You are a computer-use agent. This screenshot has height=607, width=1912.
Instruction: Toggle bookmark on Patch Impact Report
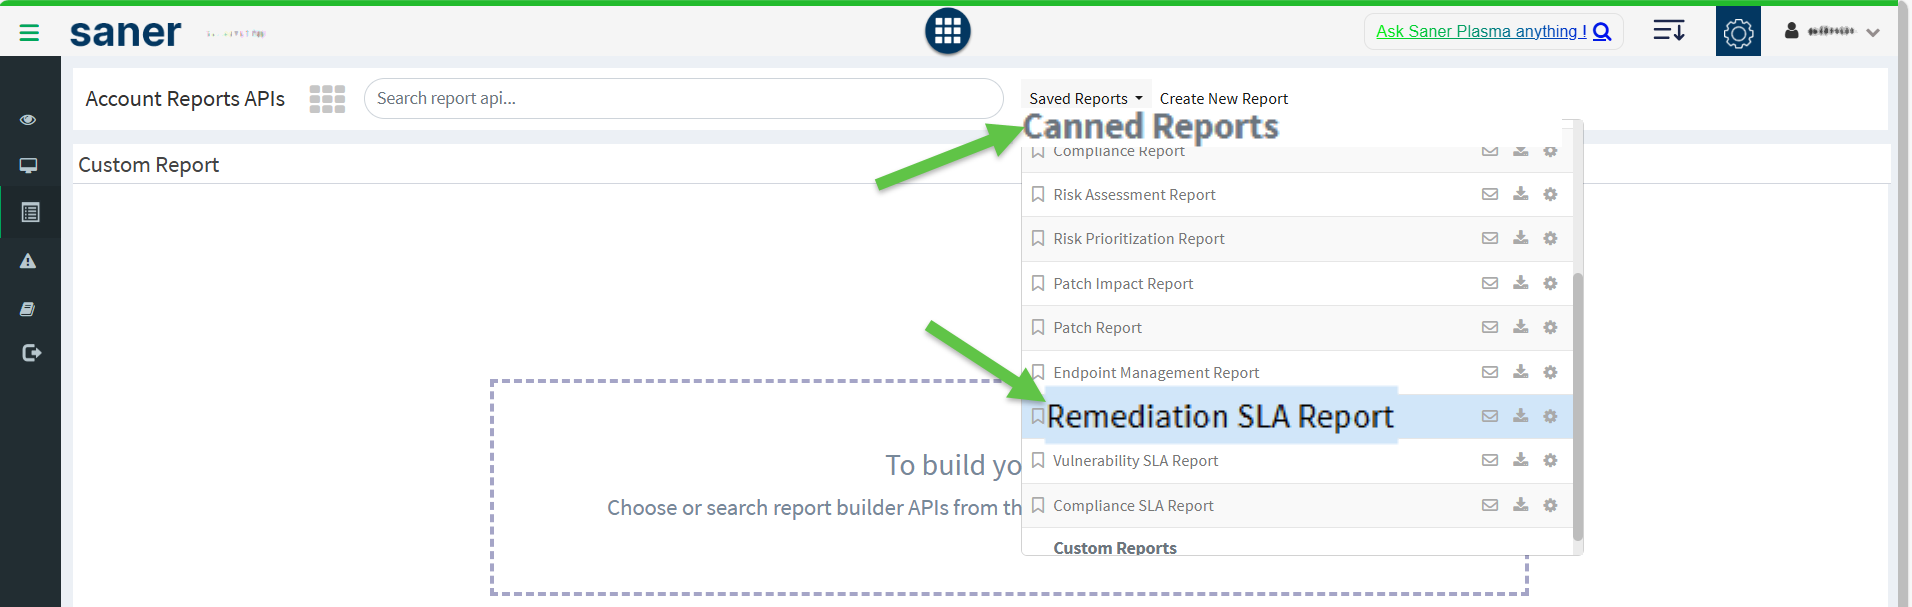pos(1038,283)
